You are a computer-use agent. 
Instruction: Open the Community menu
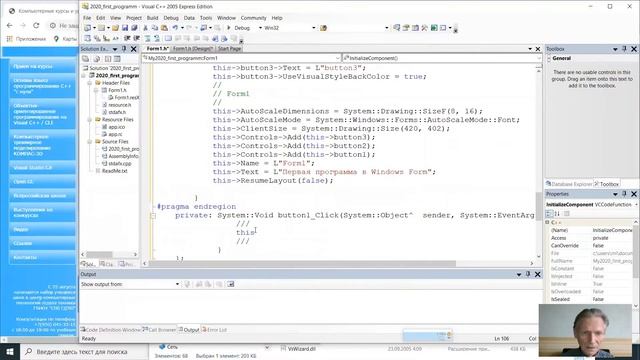253,18
